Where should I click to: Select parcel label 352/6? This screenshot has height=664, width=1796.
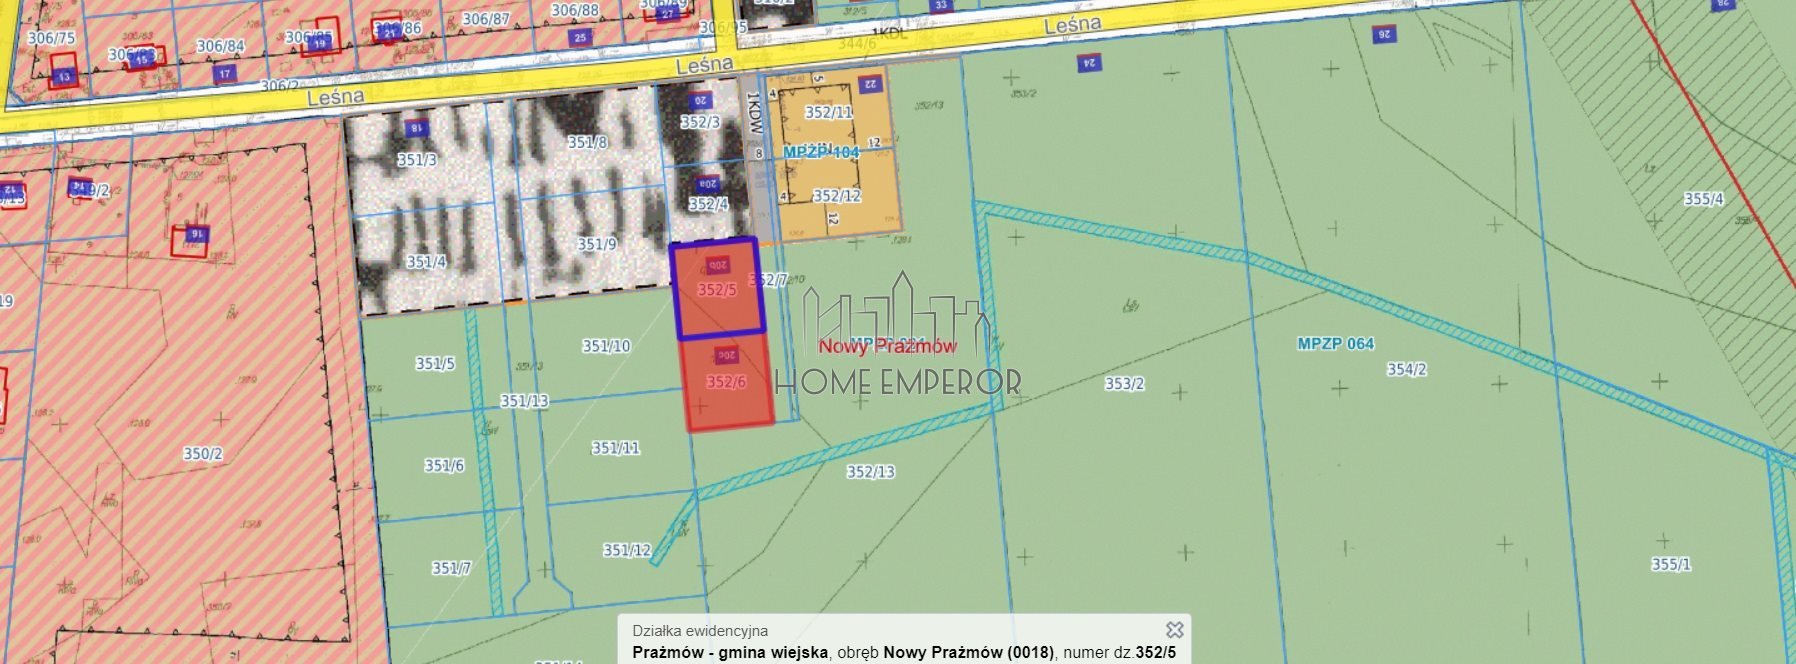click(726, 381)
